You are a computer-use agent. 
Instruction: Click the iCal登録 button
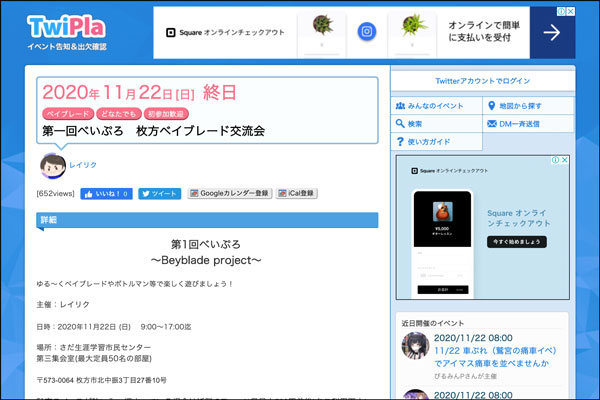pyautogui.click(x=295, y=193)
